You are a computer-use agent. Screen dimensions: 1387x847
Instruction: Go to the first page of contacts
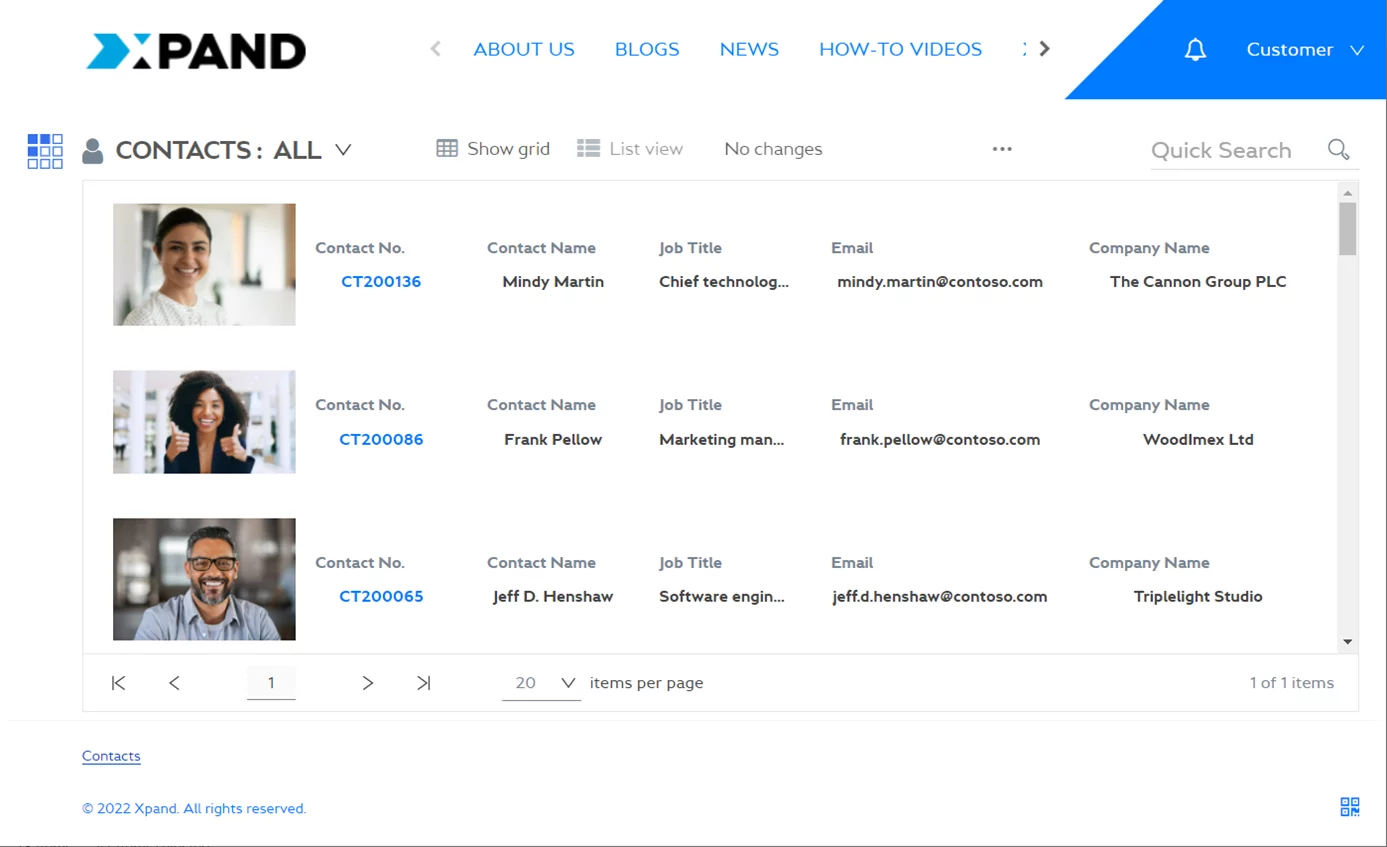coord(118,683)
